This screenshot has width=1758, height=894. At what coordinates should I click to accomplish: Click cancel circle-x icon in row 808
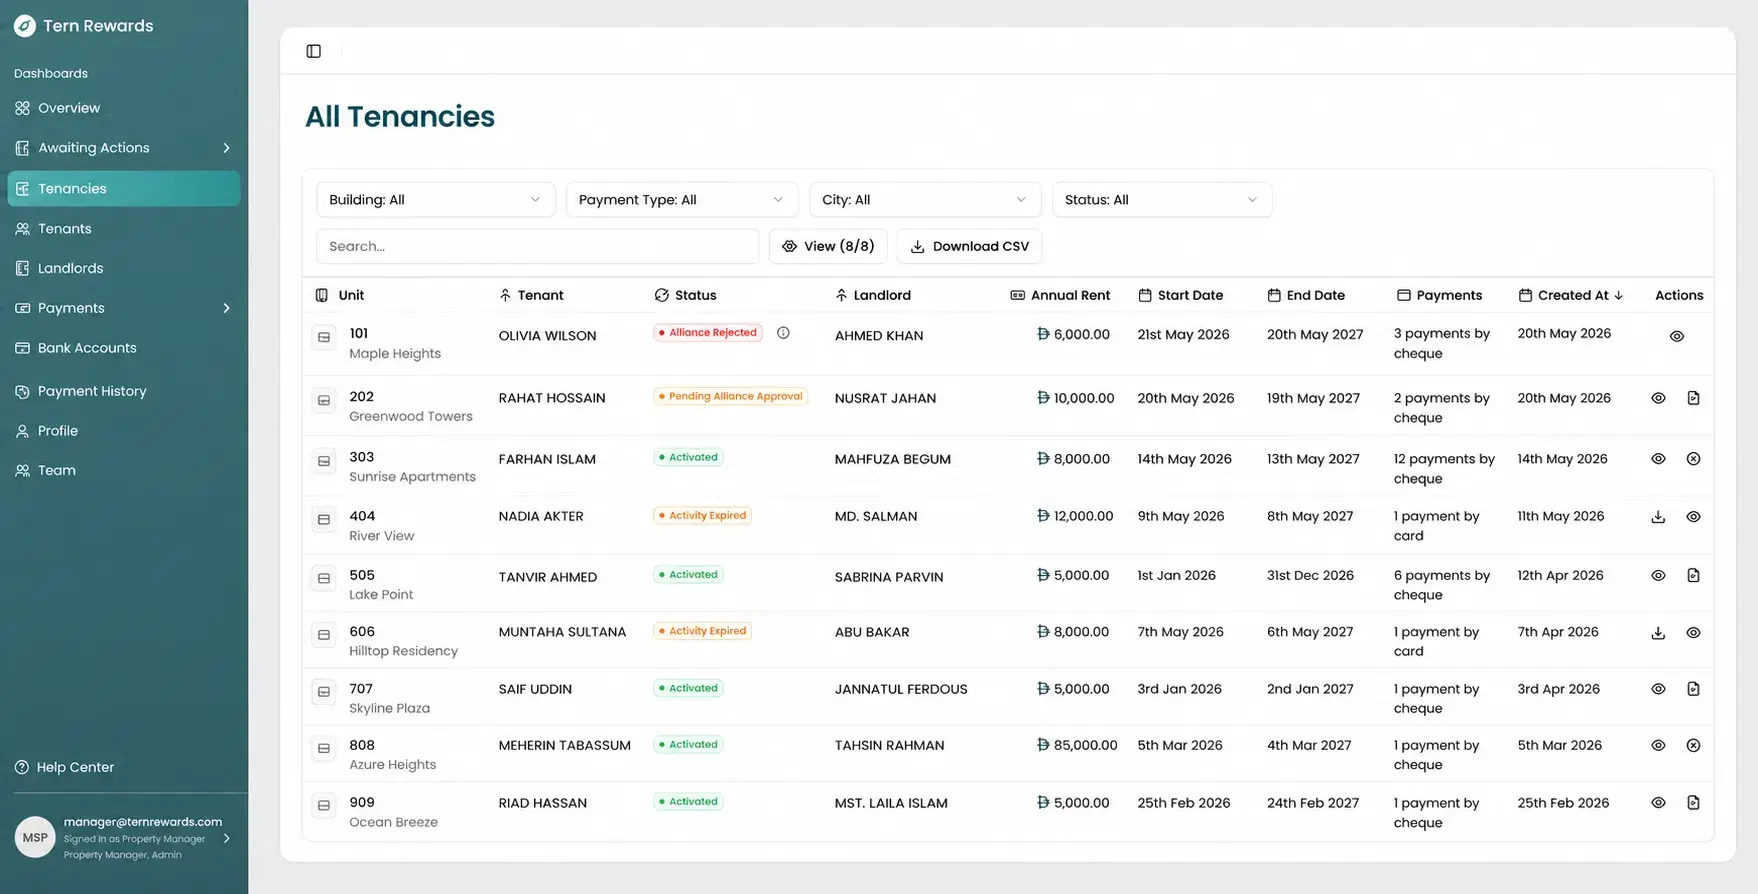click(x=1693, y=746)
